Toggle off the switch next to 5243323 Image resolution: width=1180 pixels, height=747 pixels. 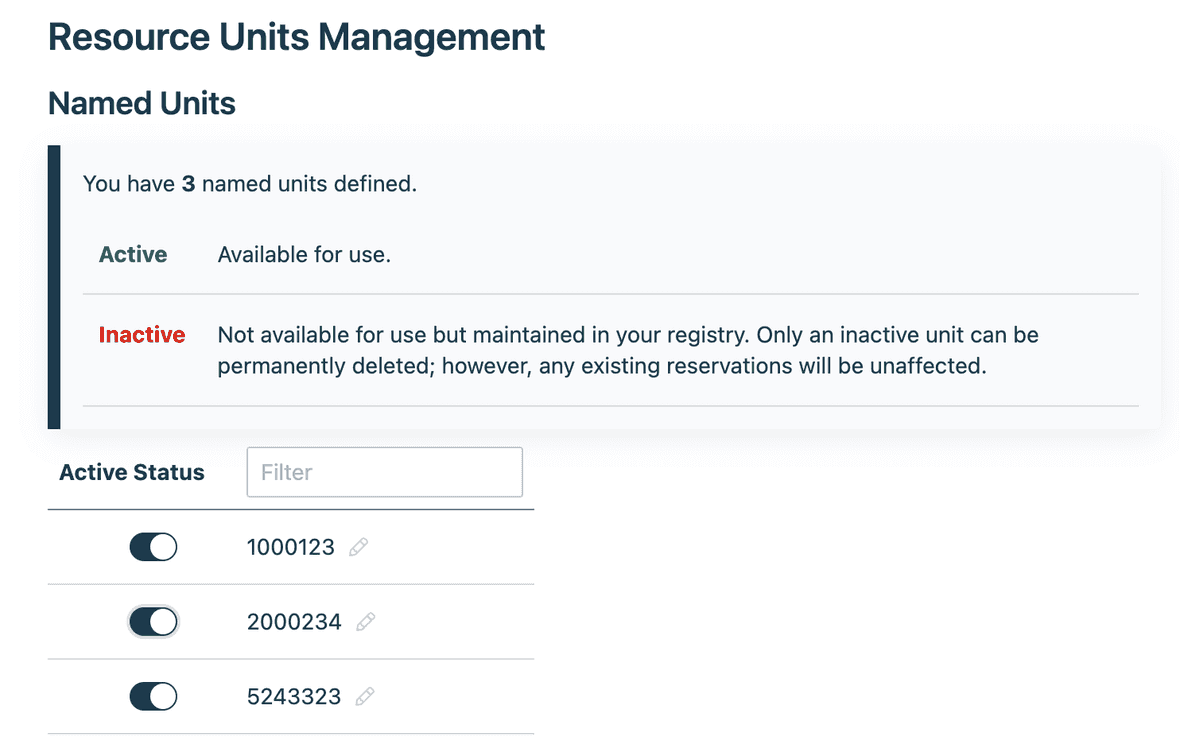tap(153, 696)
